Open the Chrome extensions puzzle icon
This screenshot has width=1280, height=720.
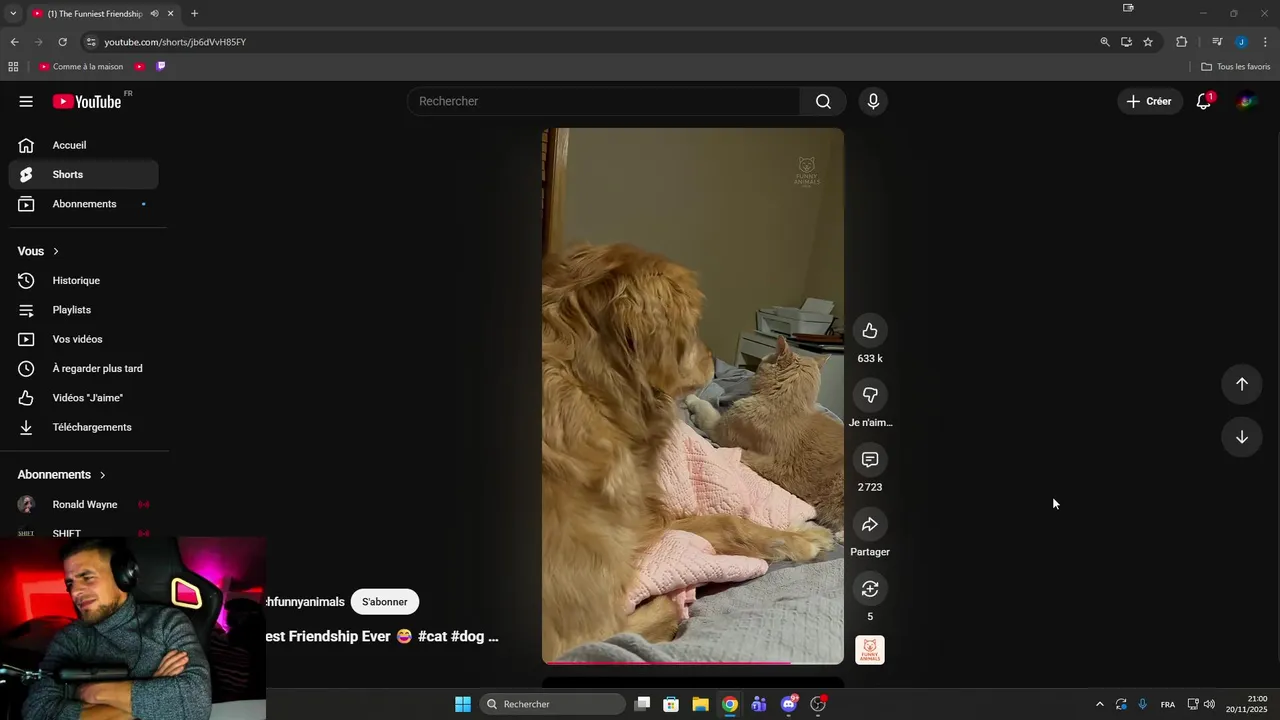[x=1182, y=42]
